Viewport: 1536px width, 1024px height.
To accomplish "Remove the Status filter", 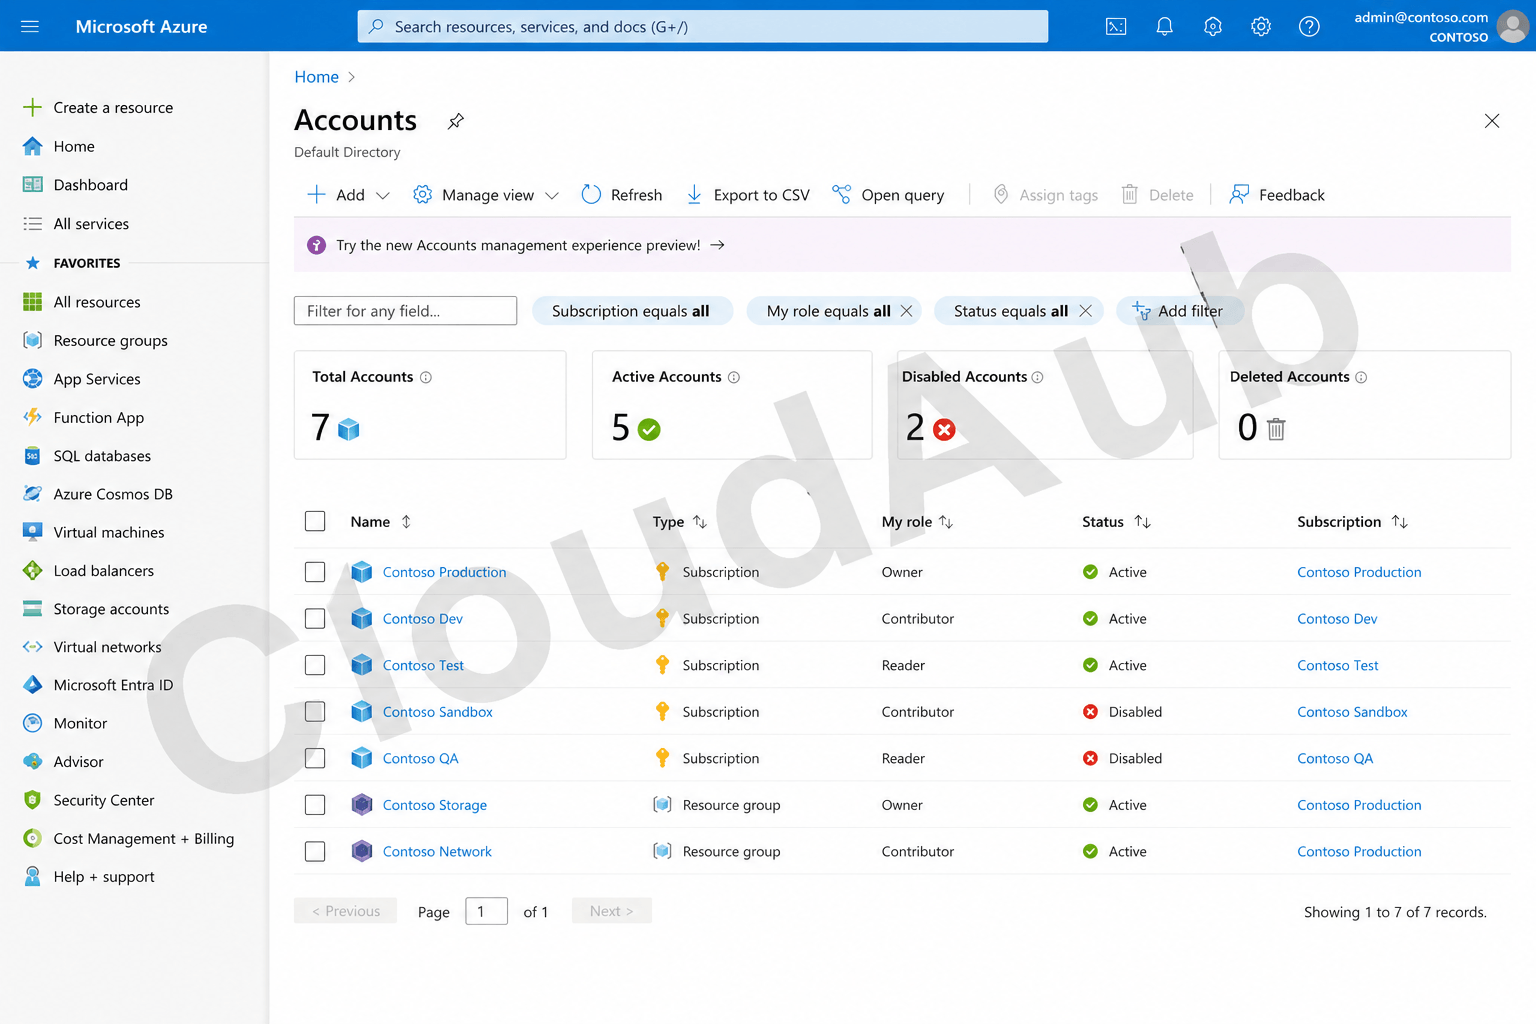I will (1085, 311).
